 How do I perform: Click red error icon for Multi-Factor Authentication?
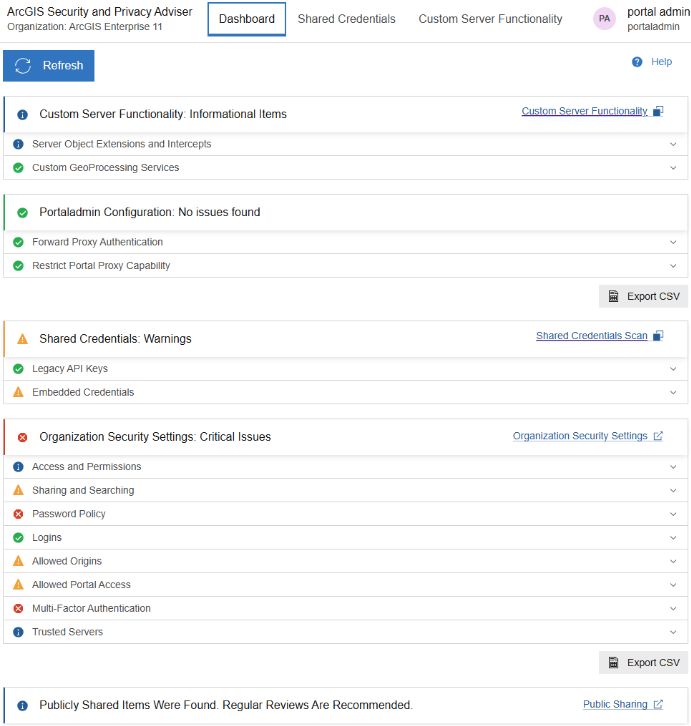(18, 608)
